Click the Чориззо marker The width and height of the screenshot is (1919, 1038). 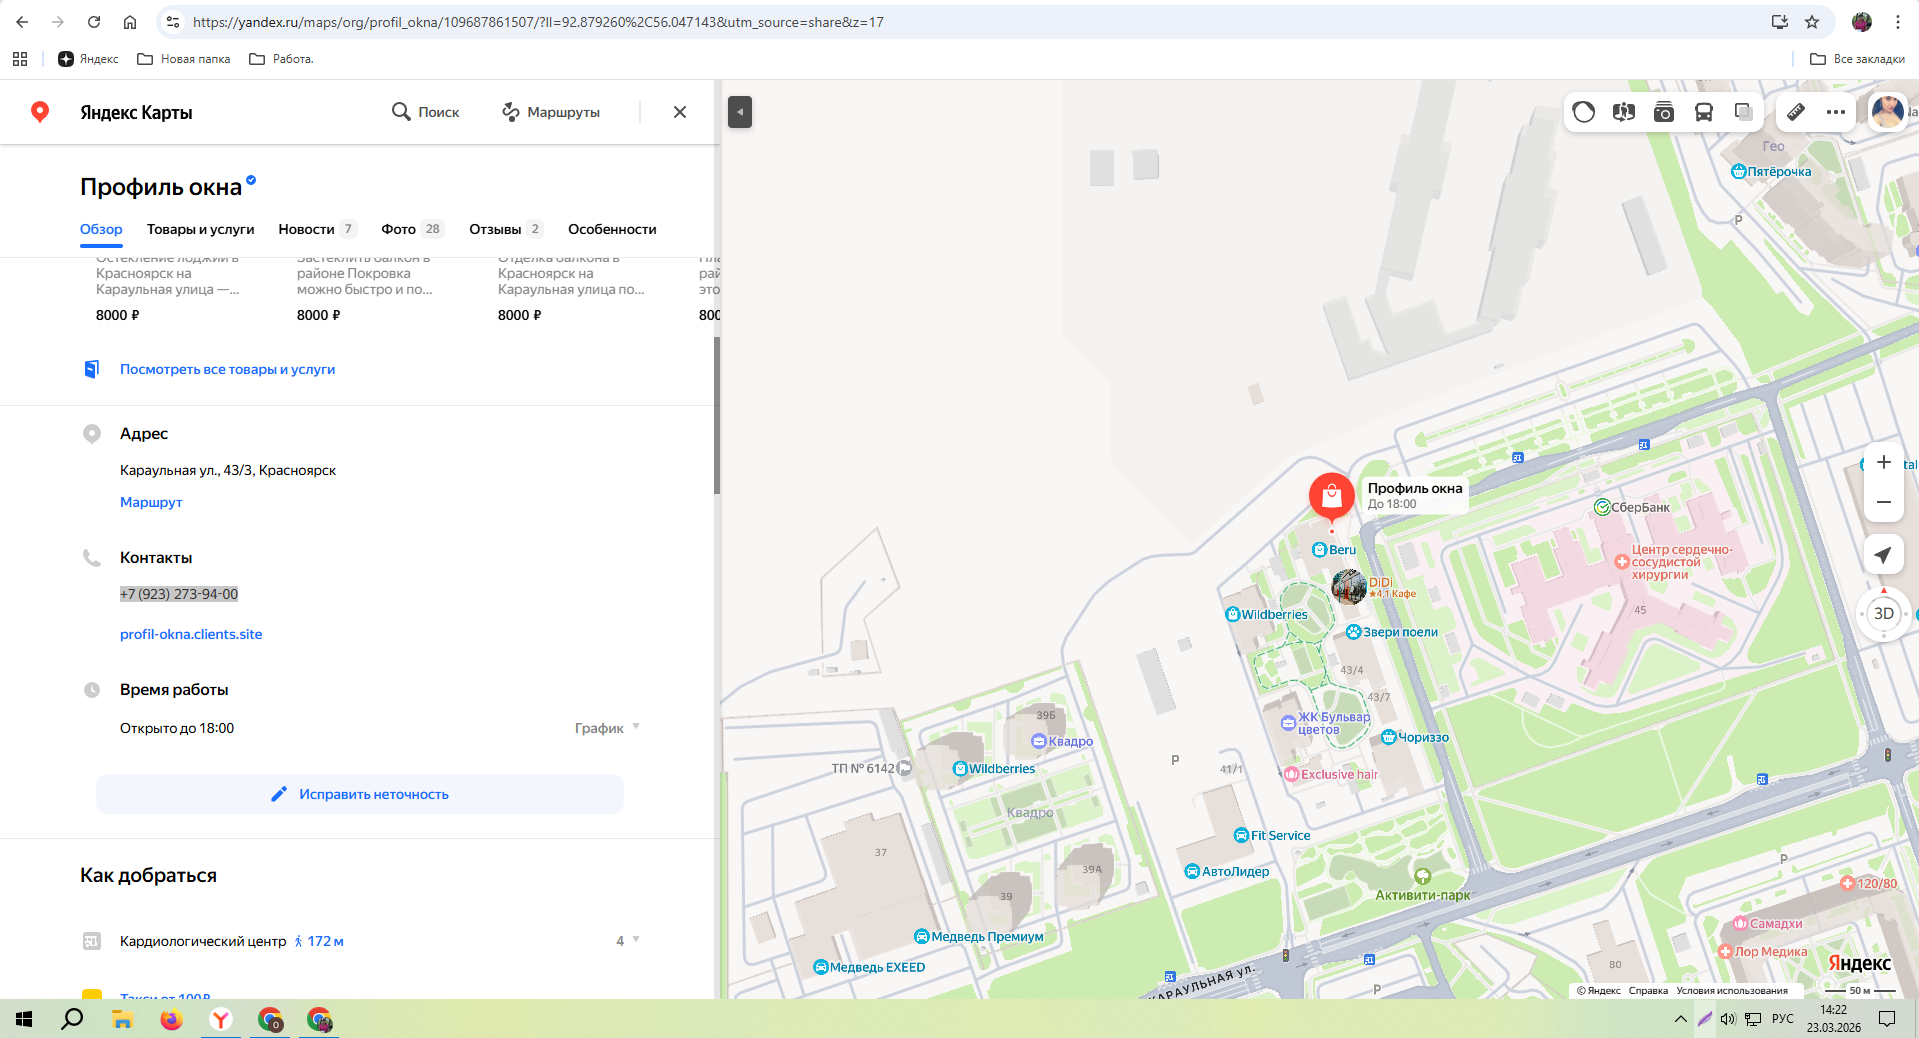[1415, 737]
